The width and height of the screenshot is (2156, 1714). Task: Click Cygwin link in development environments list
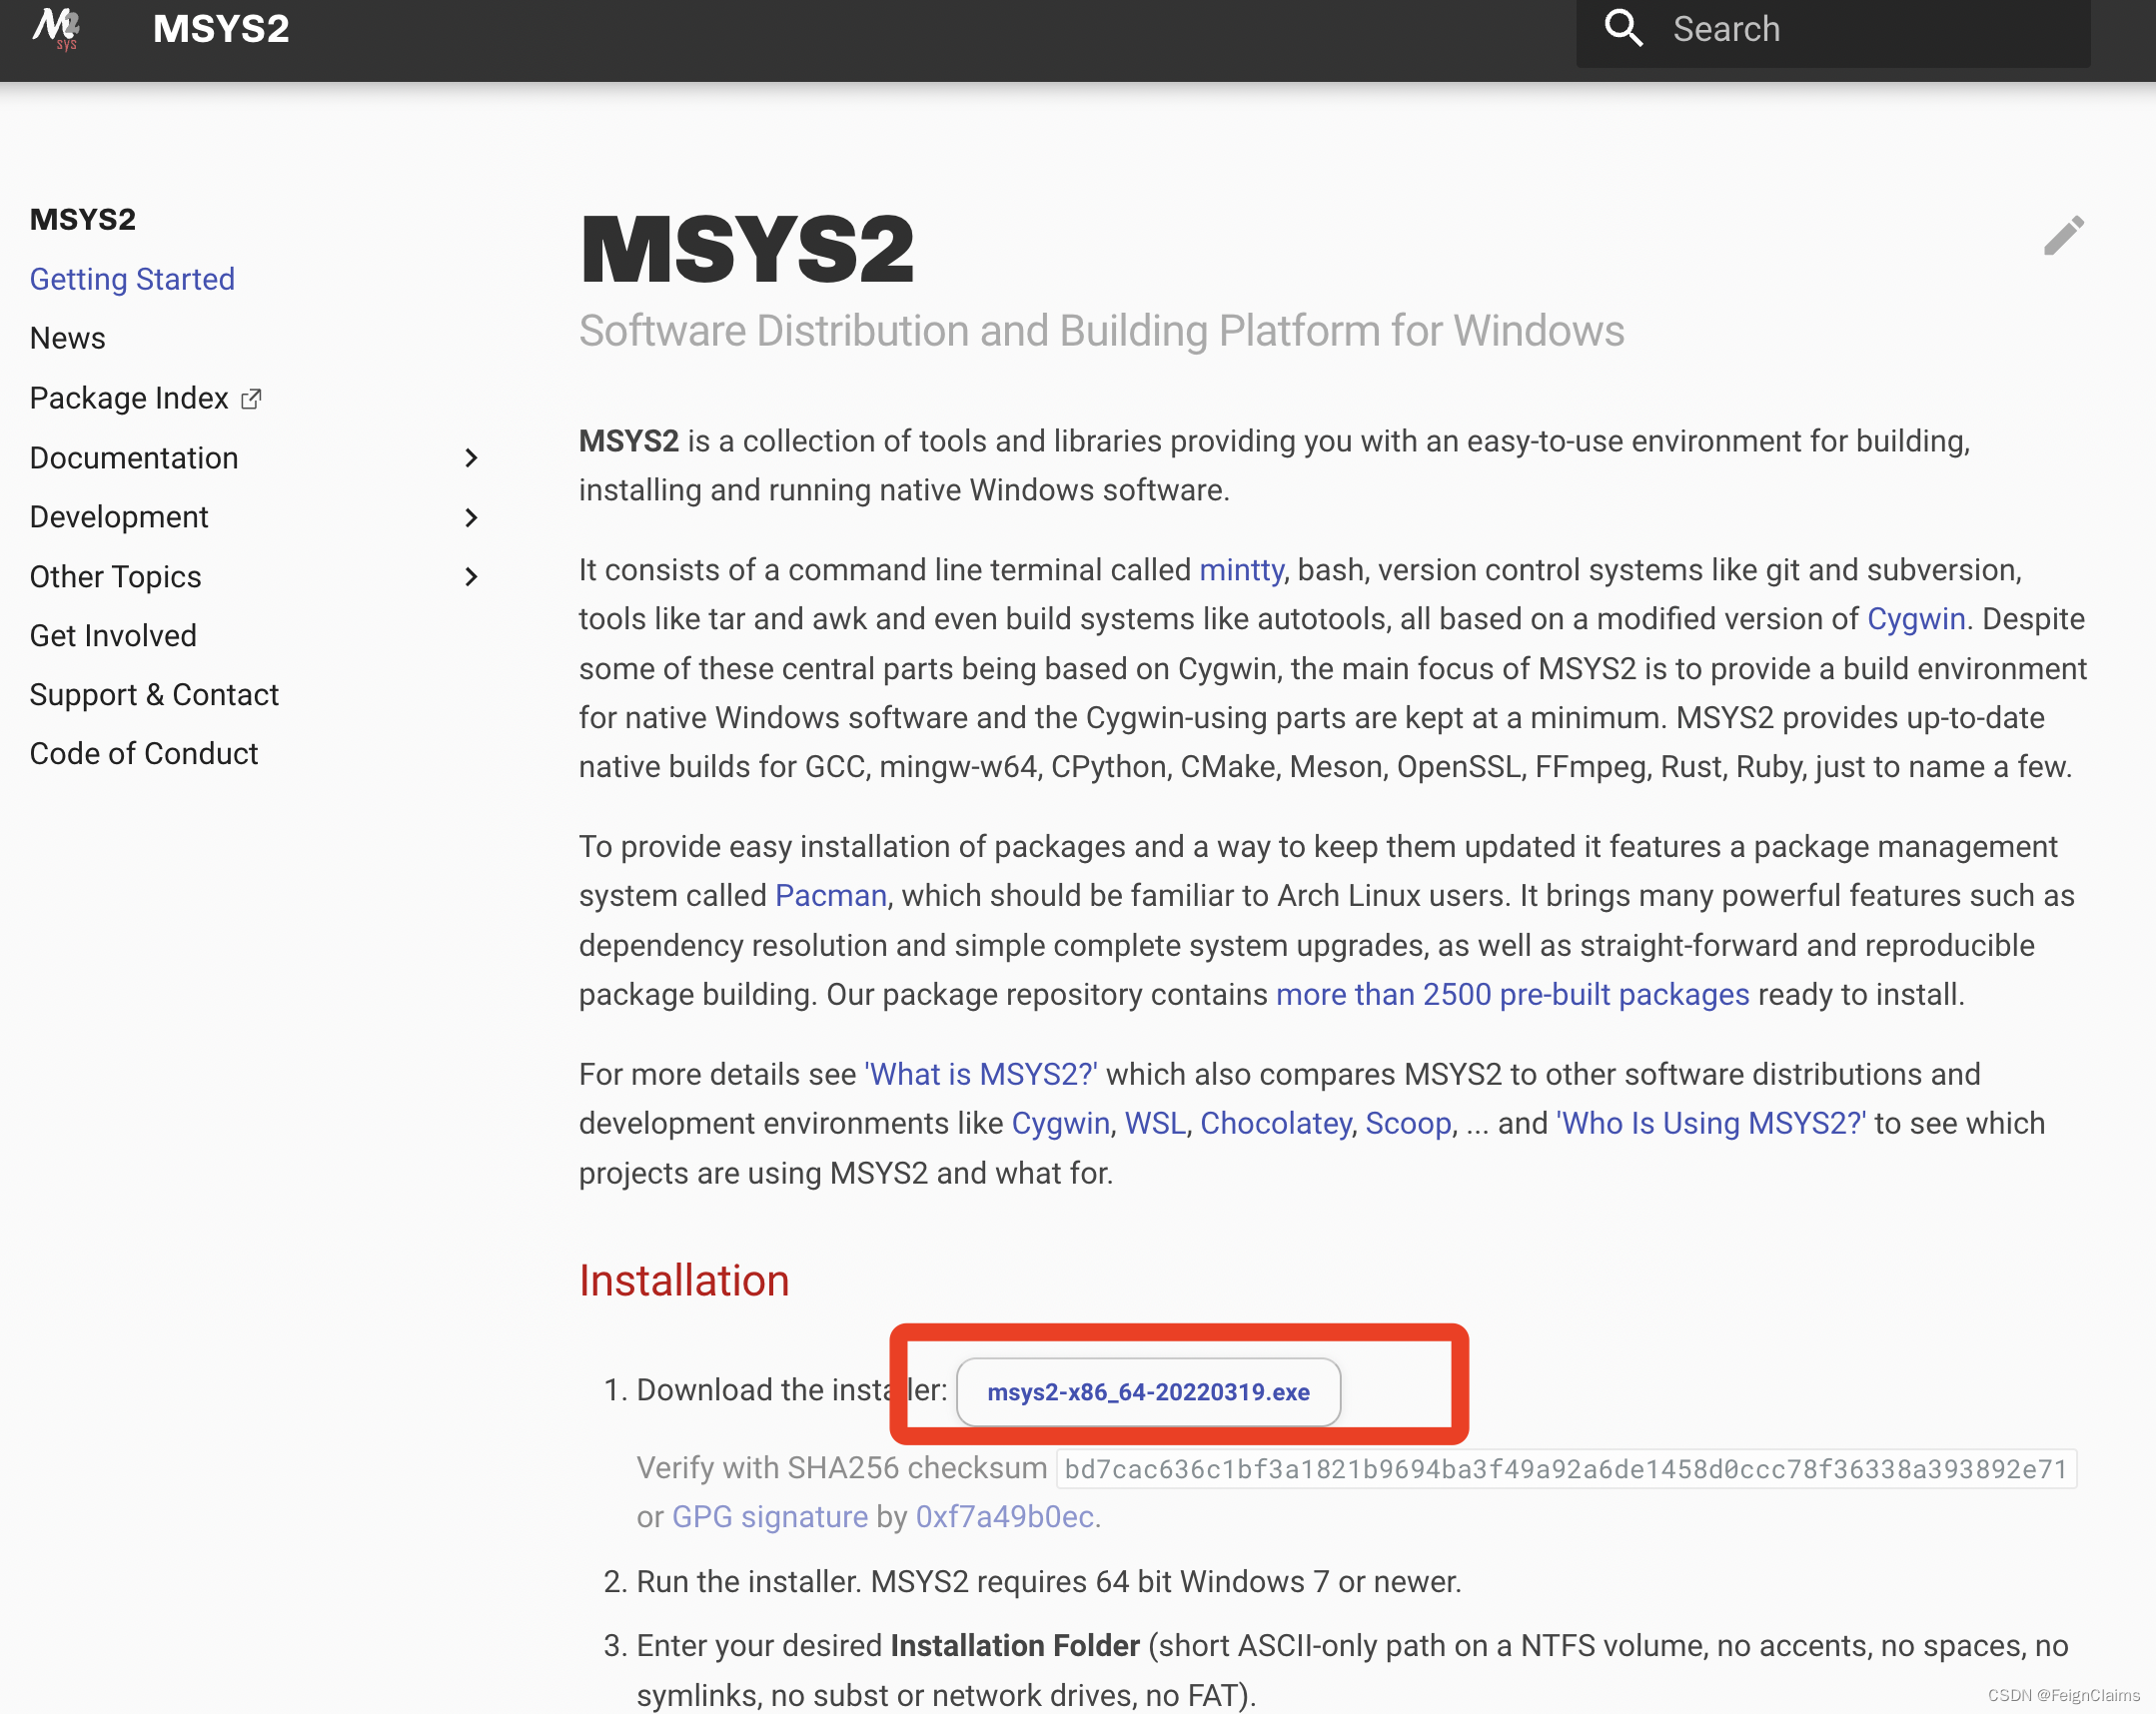pos(1061,1123)
